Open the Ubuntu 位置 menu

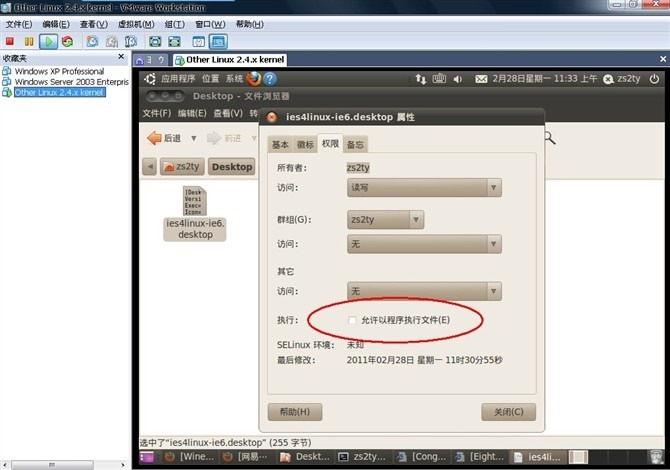click(210, 79)
